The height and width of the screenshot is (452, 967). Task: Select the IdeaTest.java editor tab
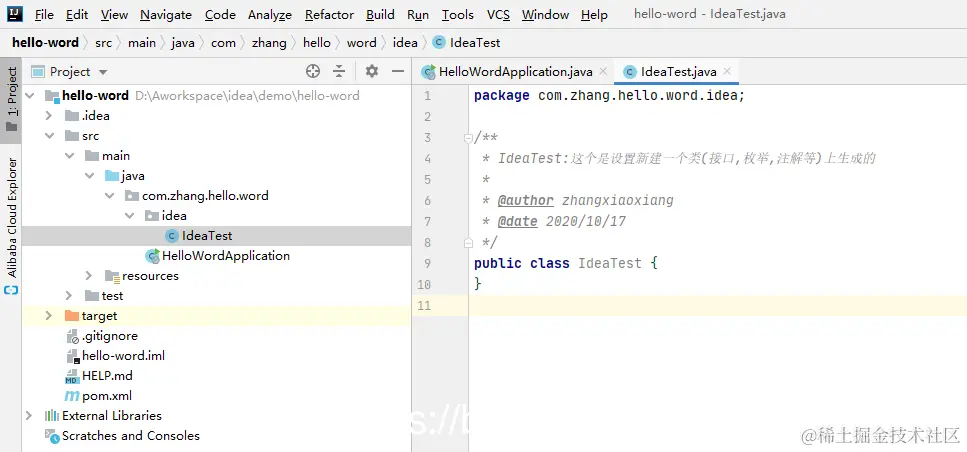[x=677, y=72]
